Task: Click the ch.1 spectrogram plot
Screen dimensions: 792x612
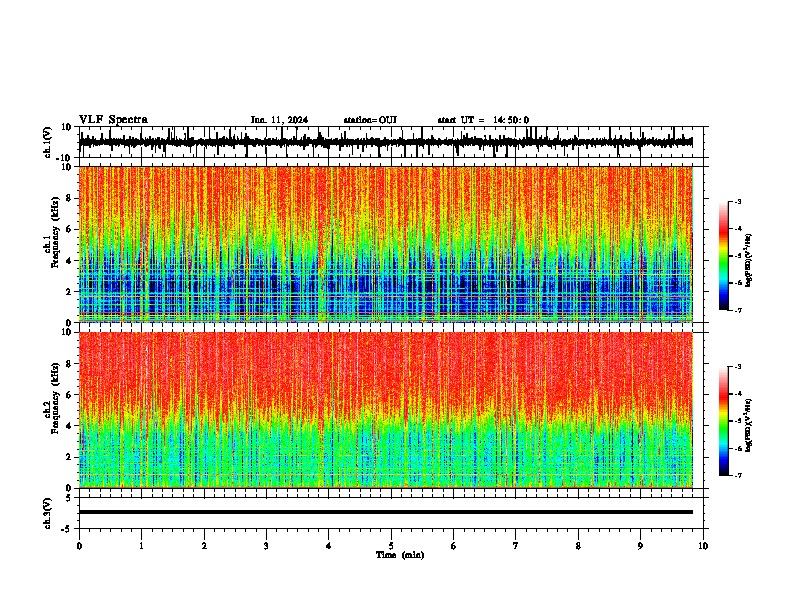Action: click(x=386, y=244)
